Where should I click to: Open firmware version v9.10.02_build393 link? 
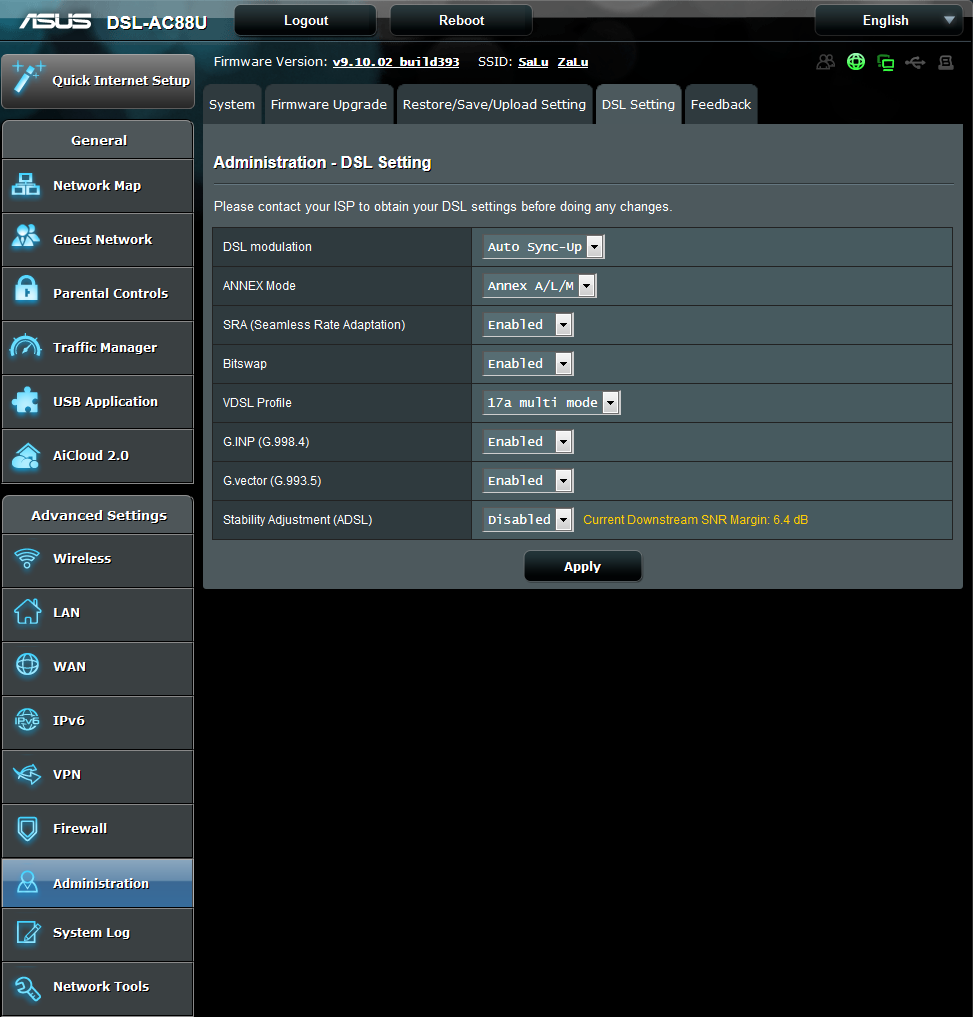[396, 62]
